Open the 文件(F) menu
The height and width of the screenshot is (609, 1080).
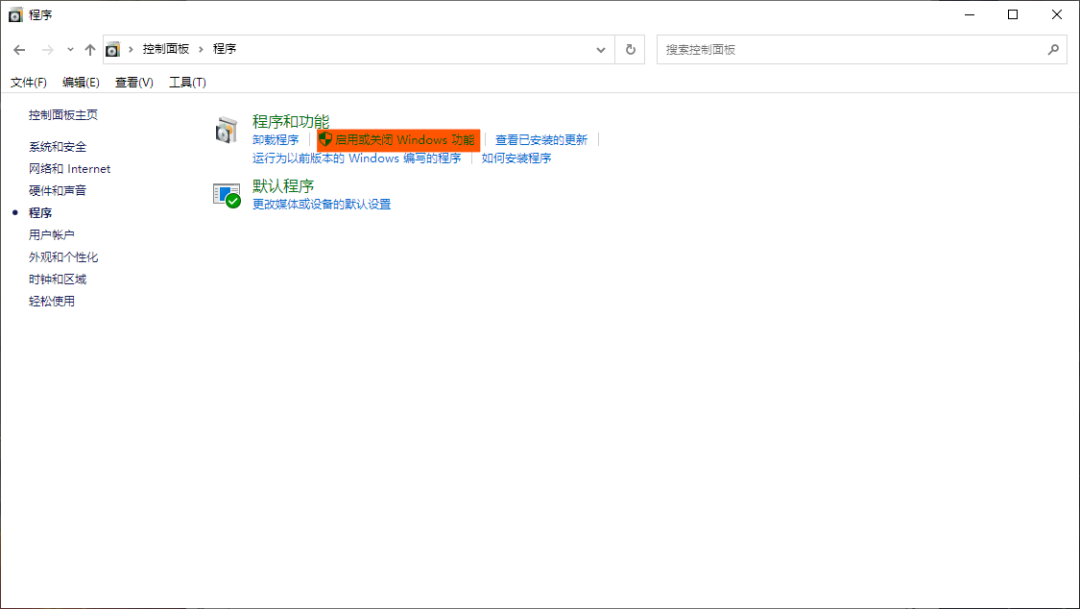point(29,82)
